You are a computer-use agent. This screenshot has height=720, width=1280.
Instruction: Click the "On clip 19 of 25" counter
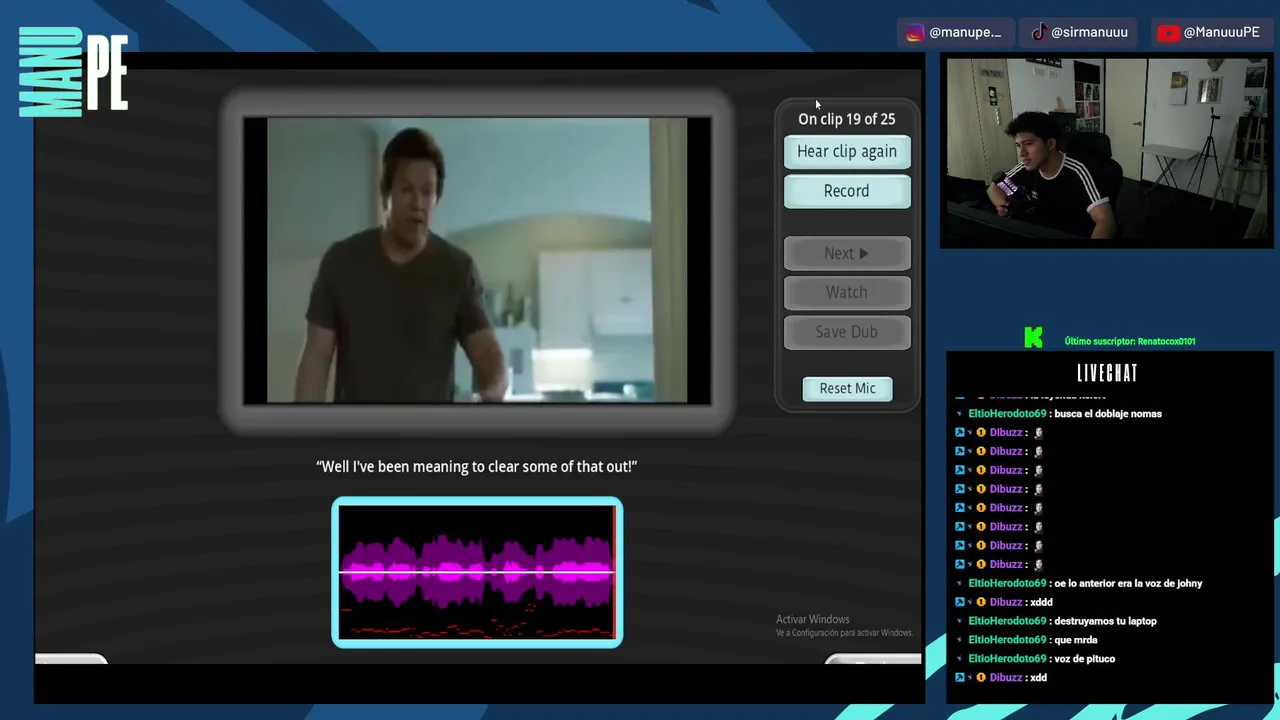point(846,119)
